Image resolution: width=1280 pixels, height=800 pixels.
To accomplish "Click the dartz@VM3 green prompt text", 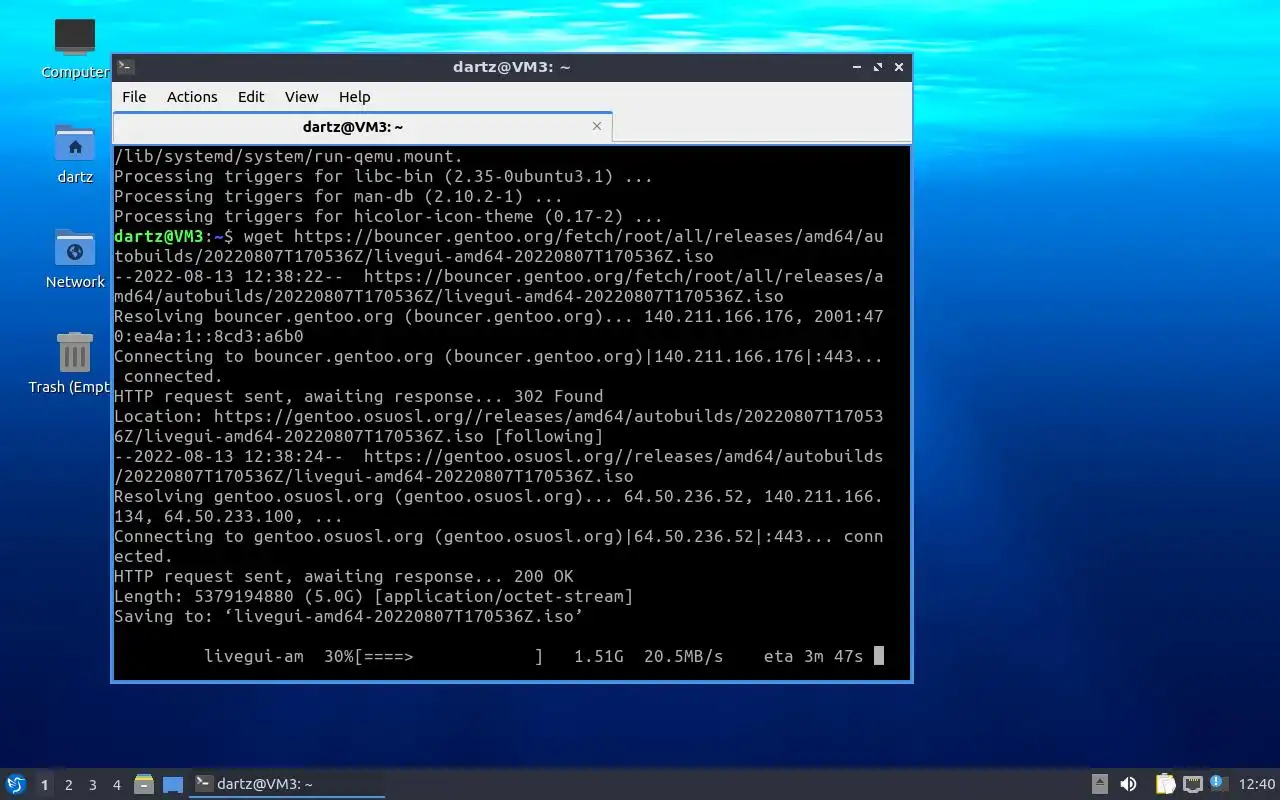I will (x=159, y=237).
